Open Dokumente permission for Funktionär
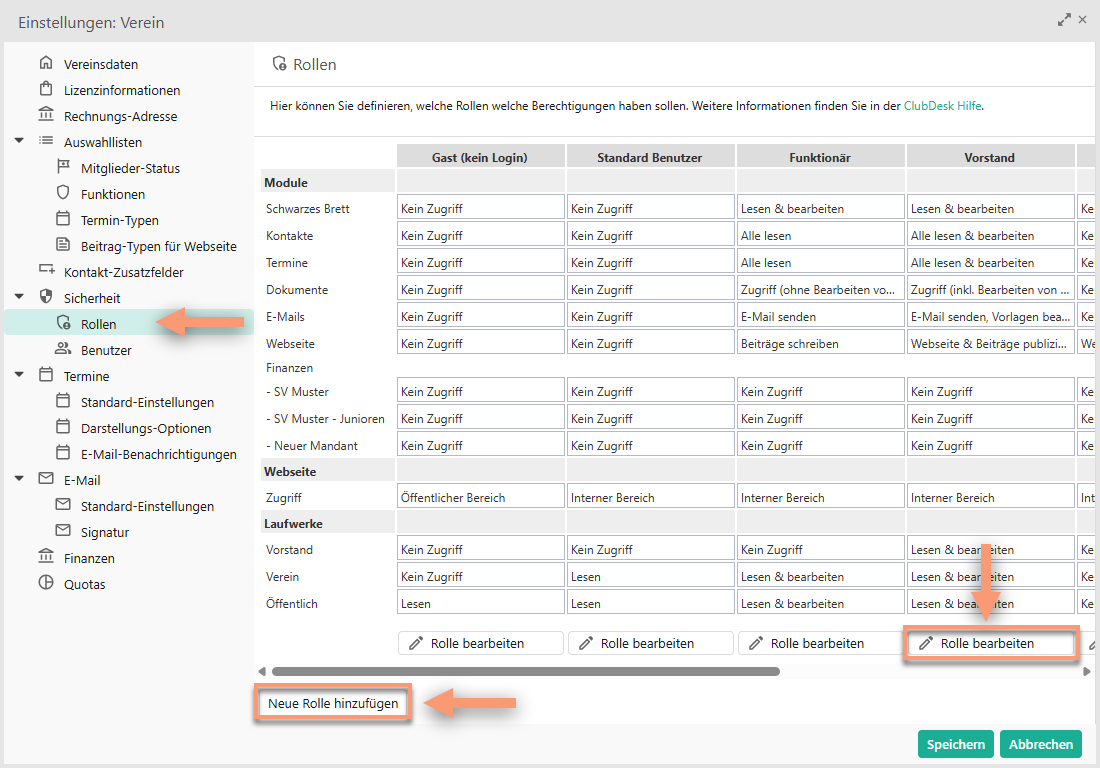This screenshot has width=1100, height=768. point(821,290)
